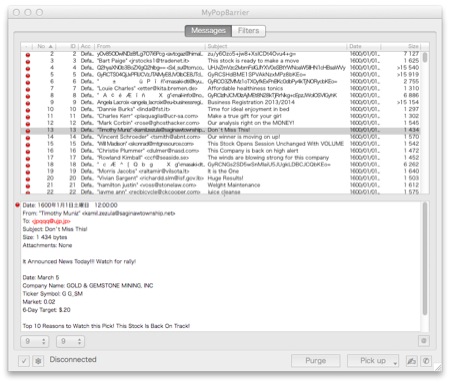This screenshot has width=450, height=383.
Task: Click the Purge button
Action: tap(316, 361)
